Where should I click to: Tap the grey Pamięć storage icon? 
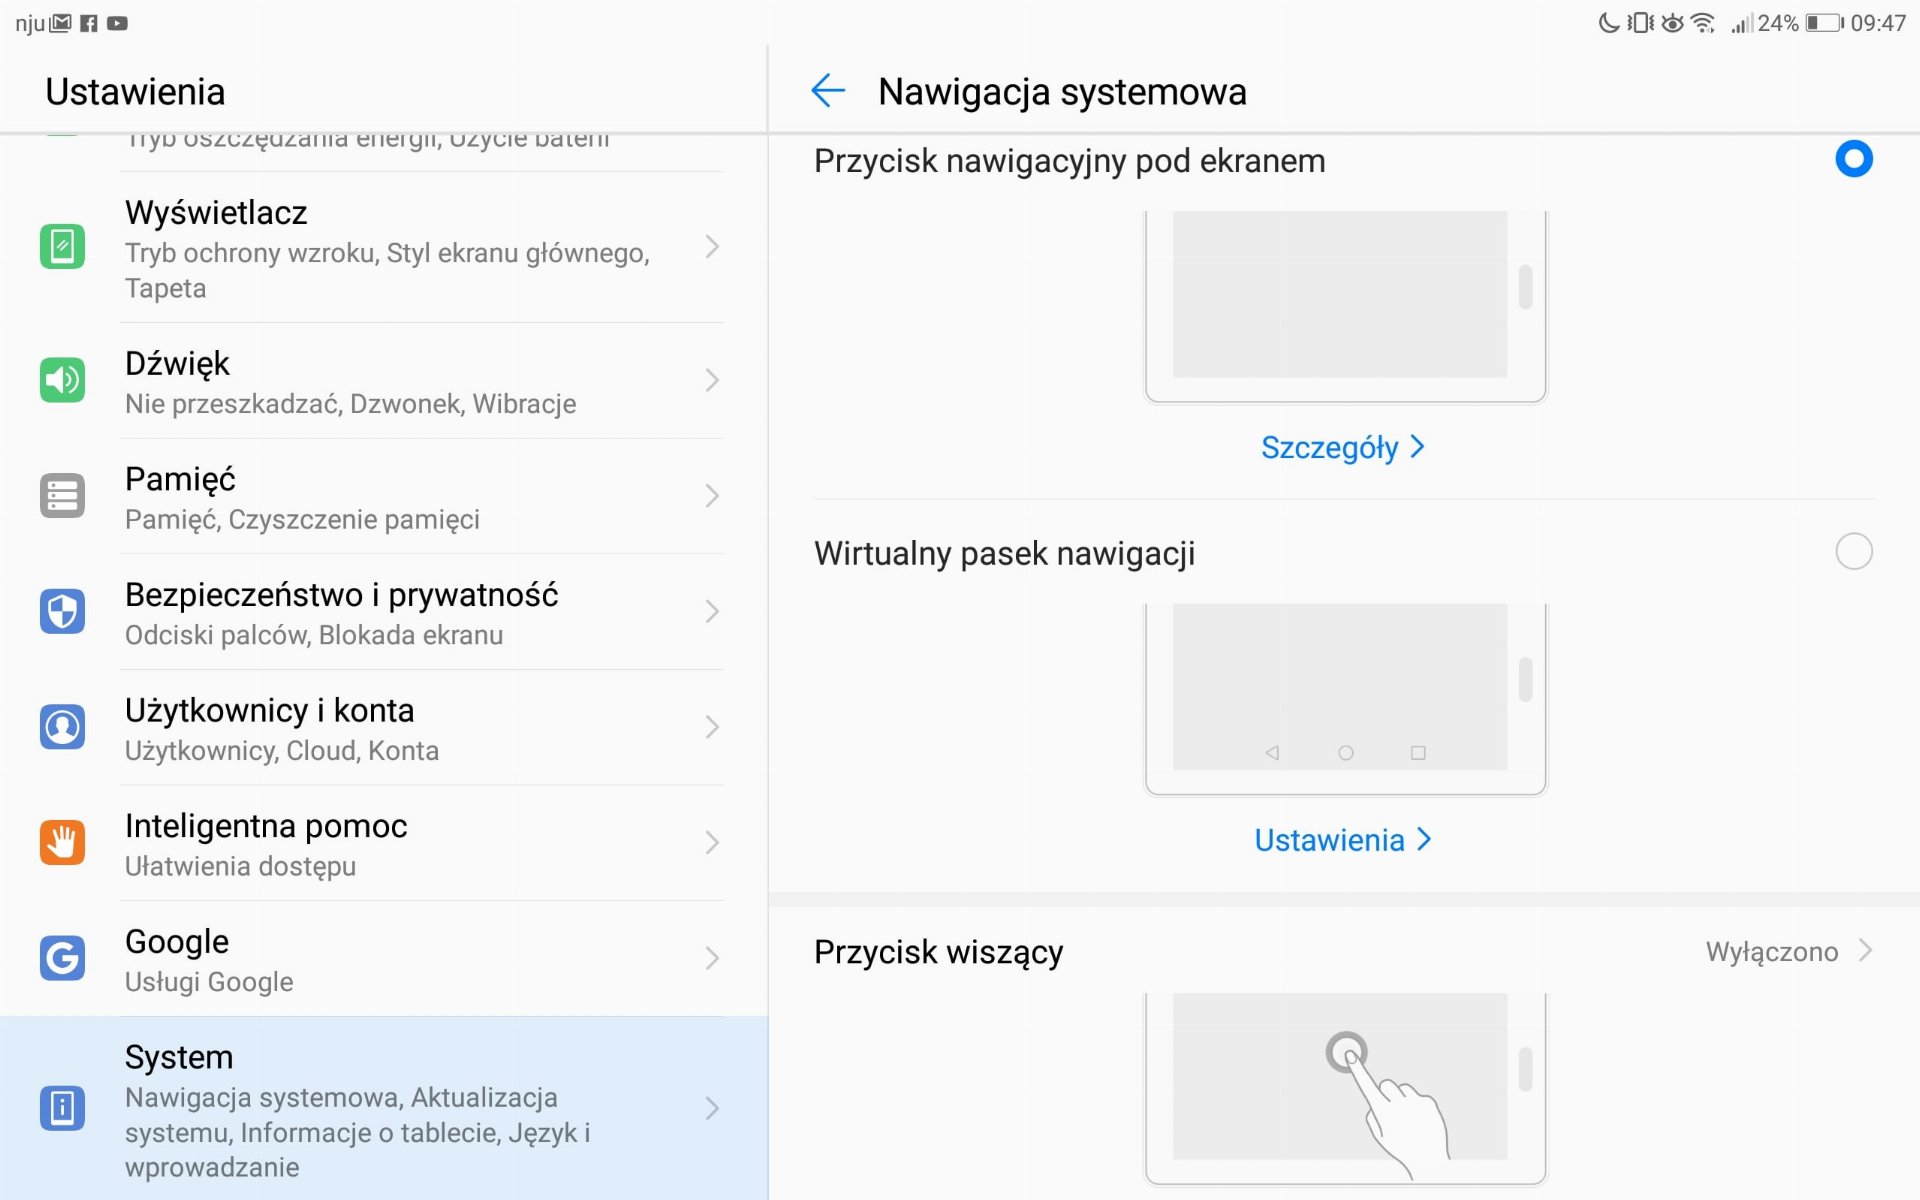(x=62, y=496)
